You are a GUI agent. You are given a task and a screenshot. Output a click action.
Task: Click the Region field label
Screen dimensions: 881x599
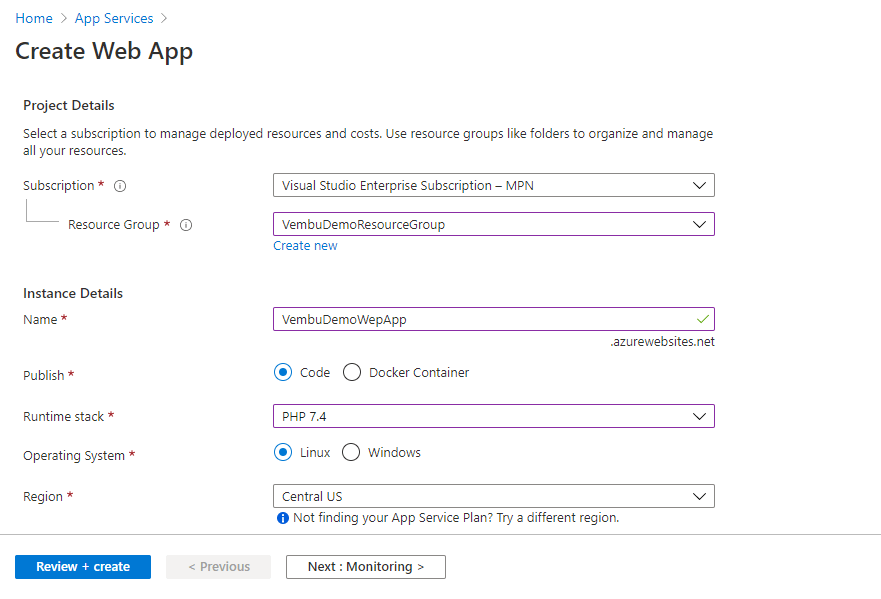[43, 497]
